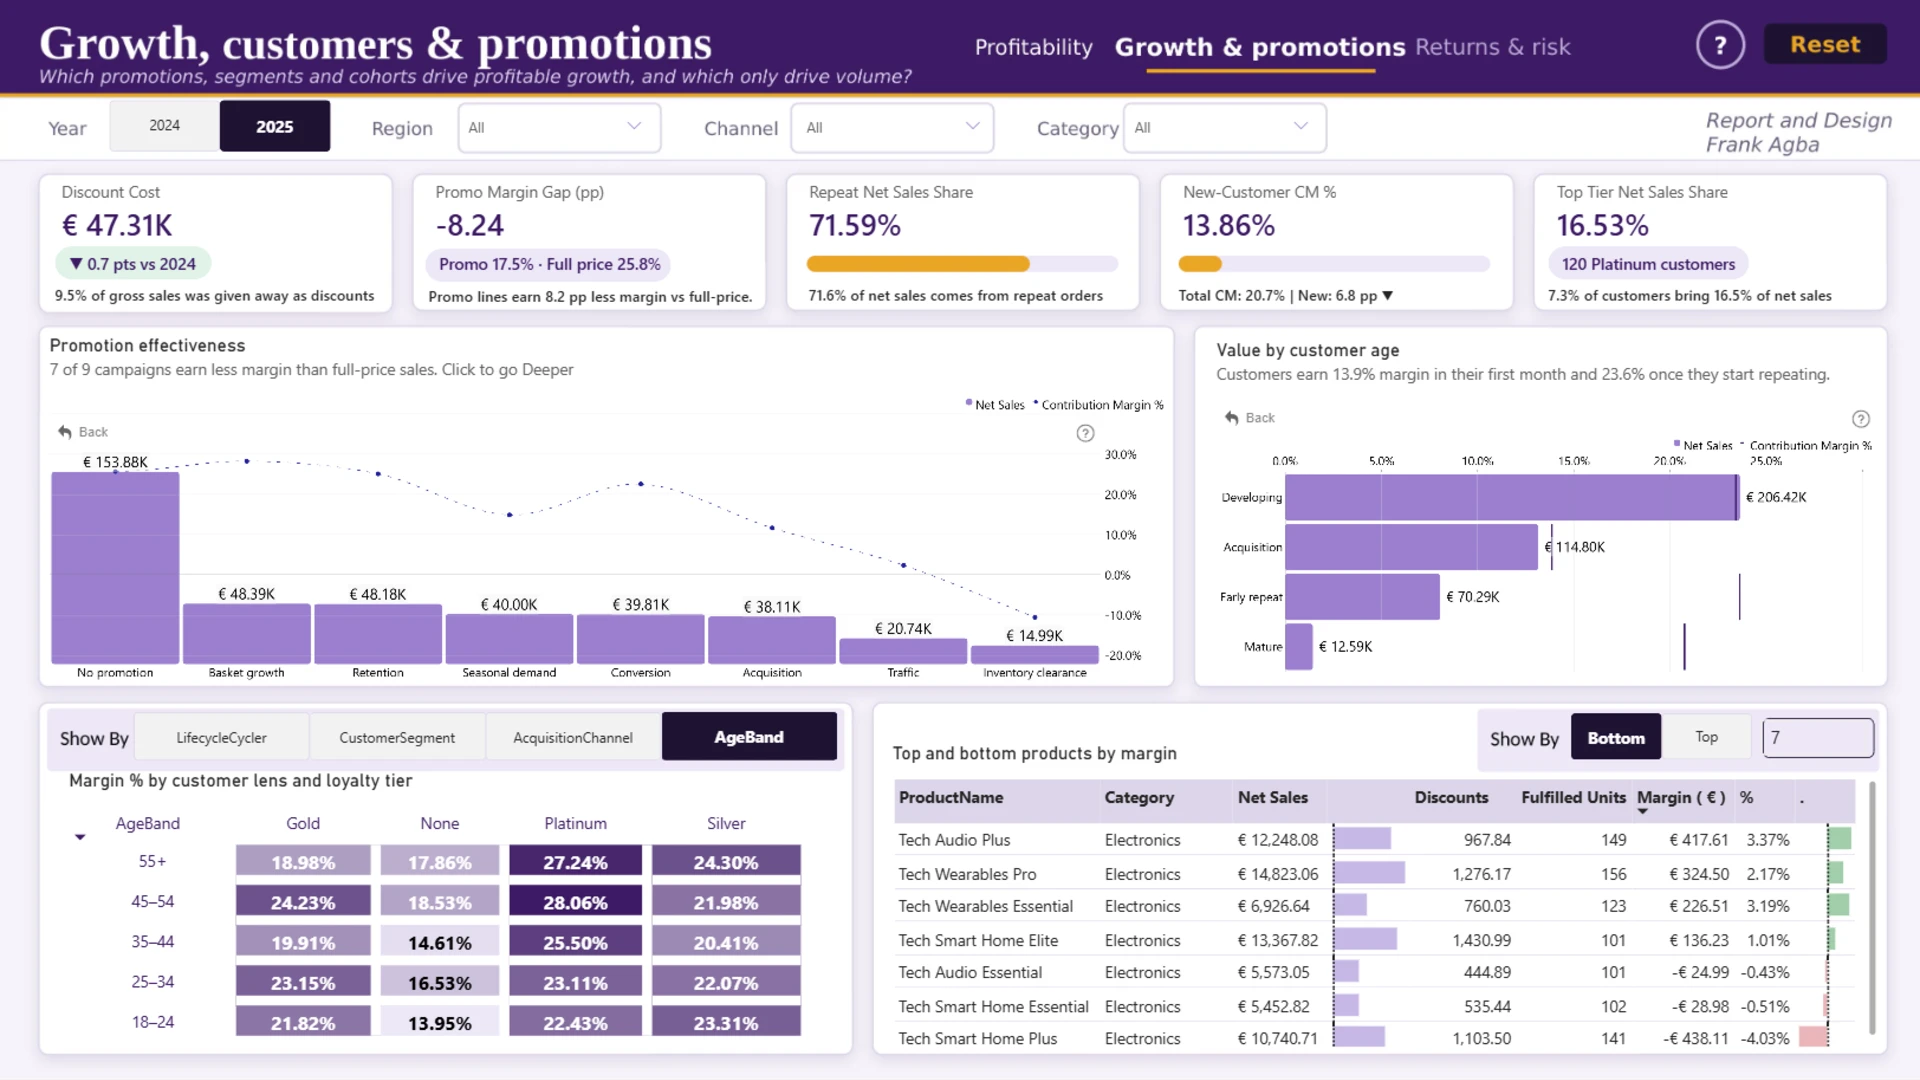The image size is (1920, 1080).
Task: Click the None loyalty tier column header
Action: point(440,823)
